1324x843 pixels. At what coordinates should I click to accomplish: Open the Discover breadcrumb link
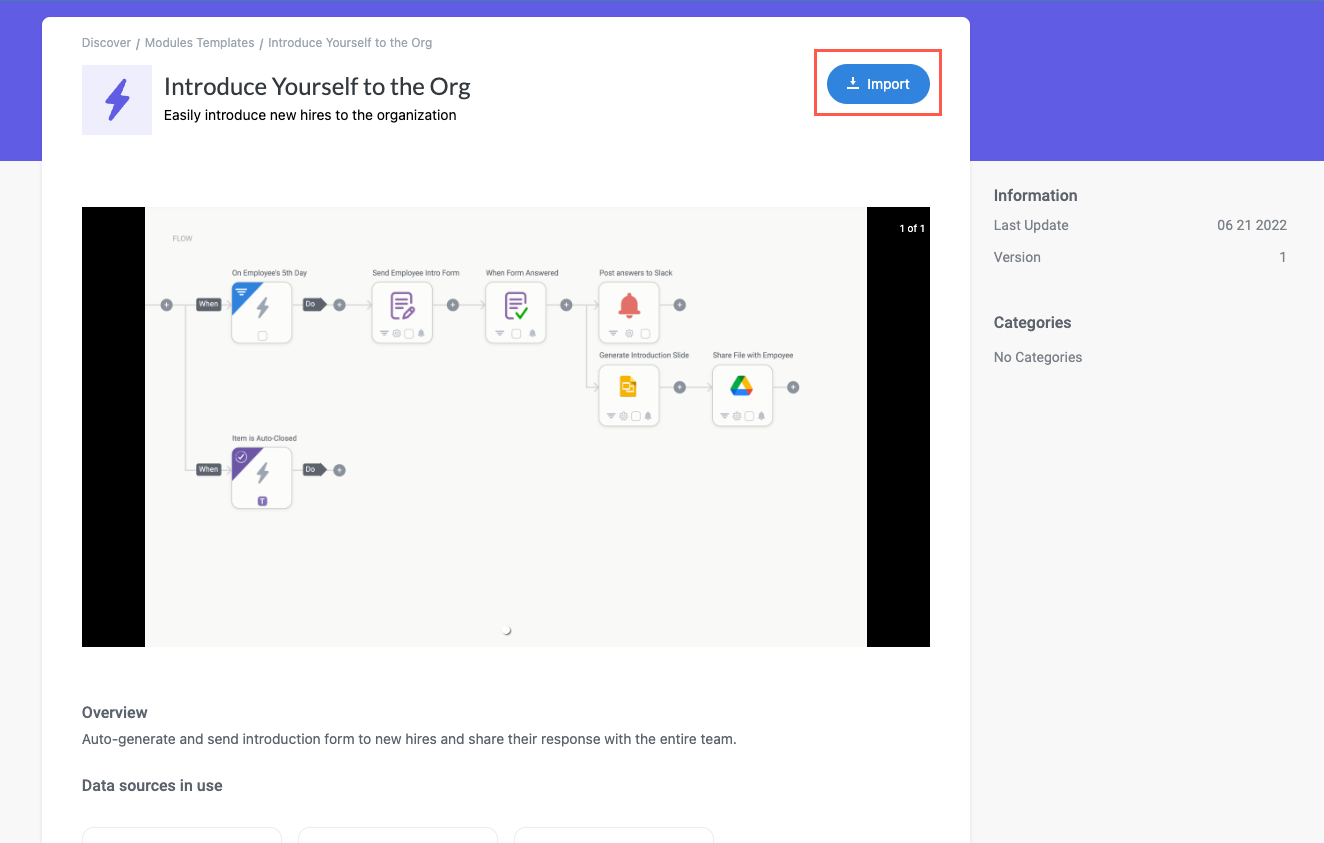click(106, 42)
